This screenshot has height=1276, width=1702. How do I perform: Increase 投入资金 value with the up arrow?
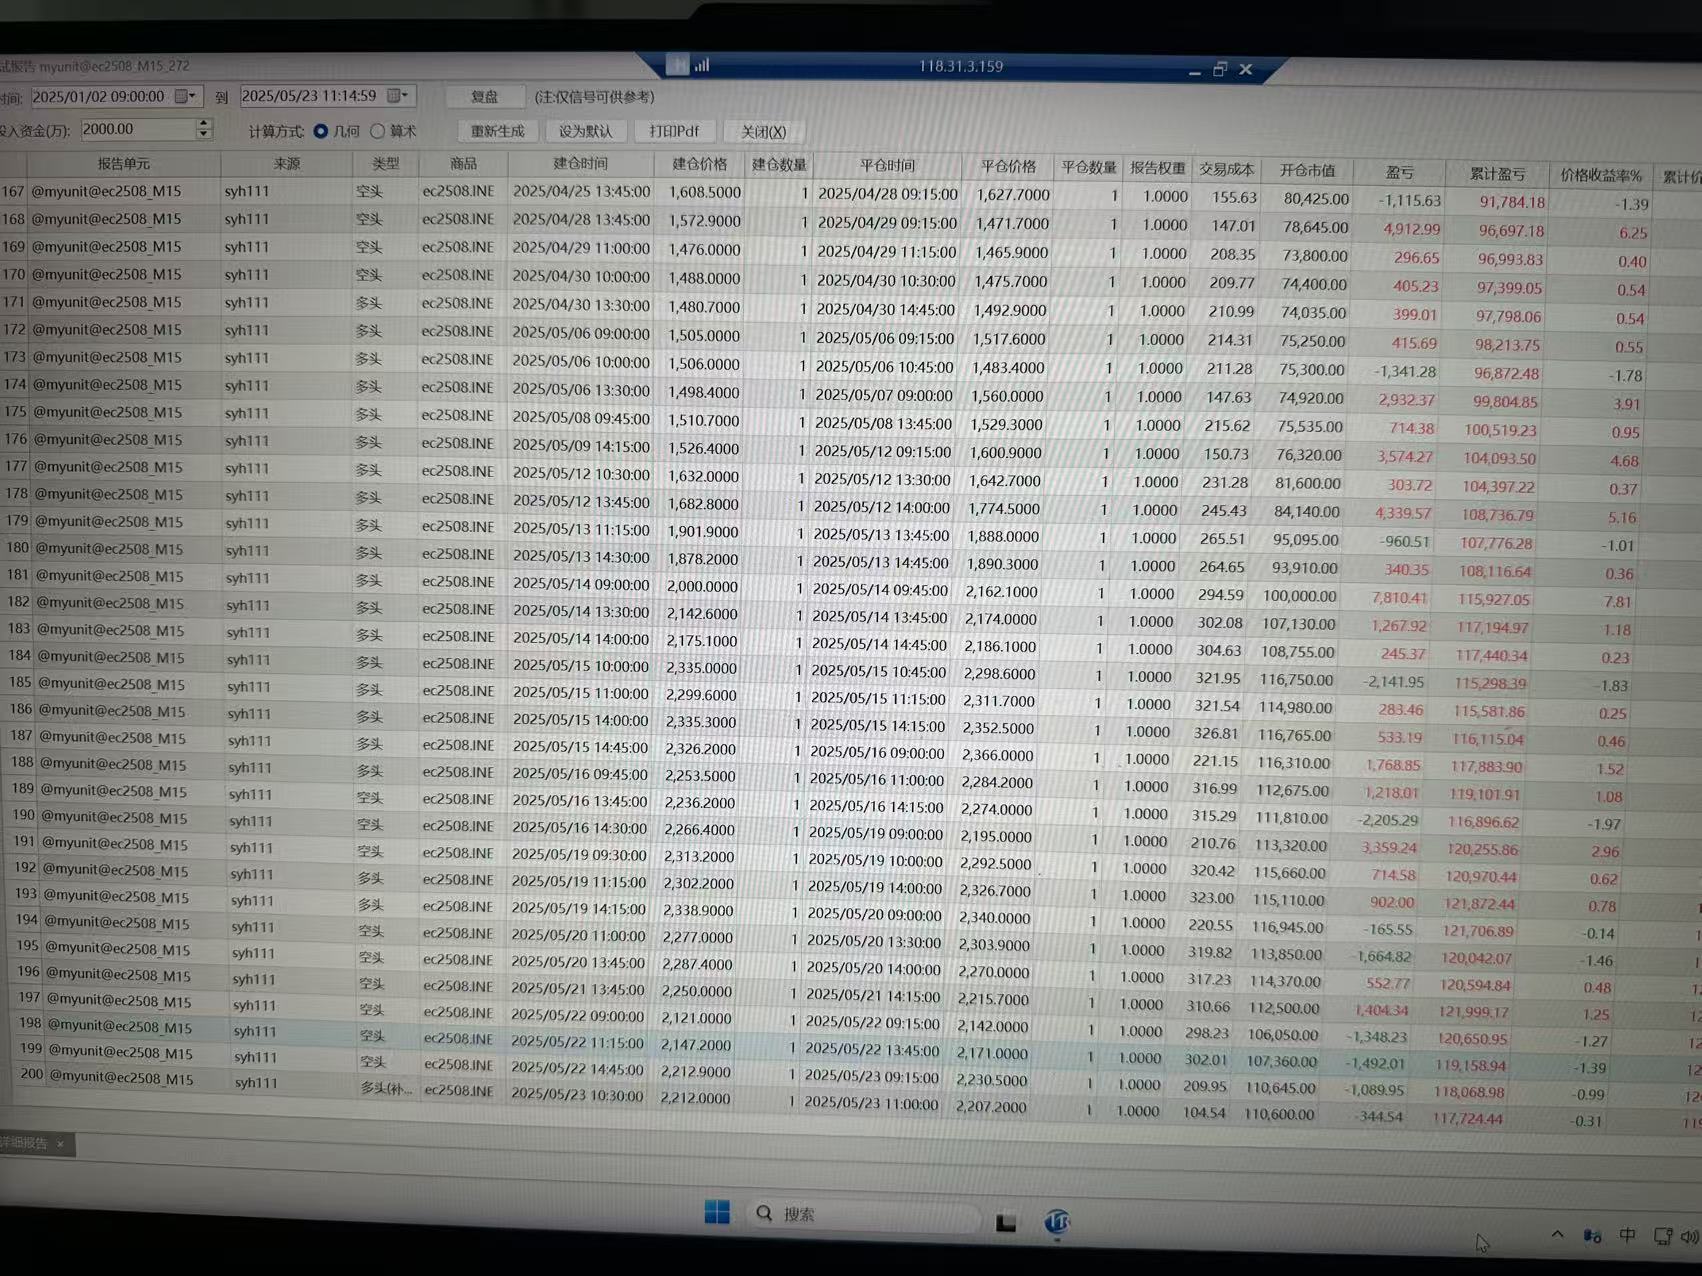coord(204,124)
